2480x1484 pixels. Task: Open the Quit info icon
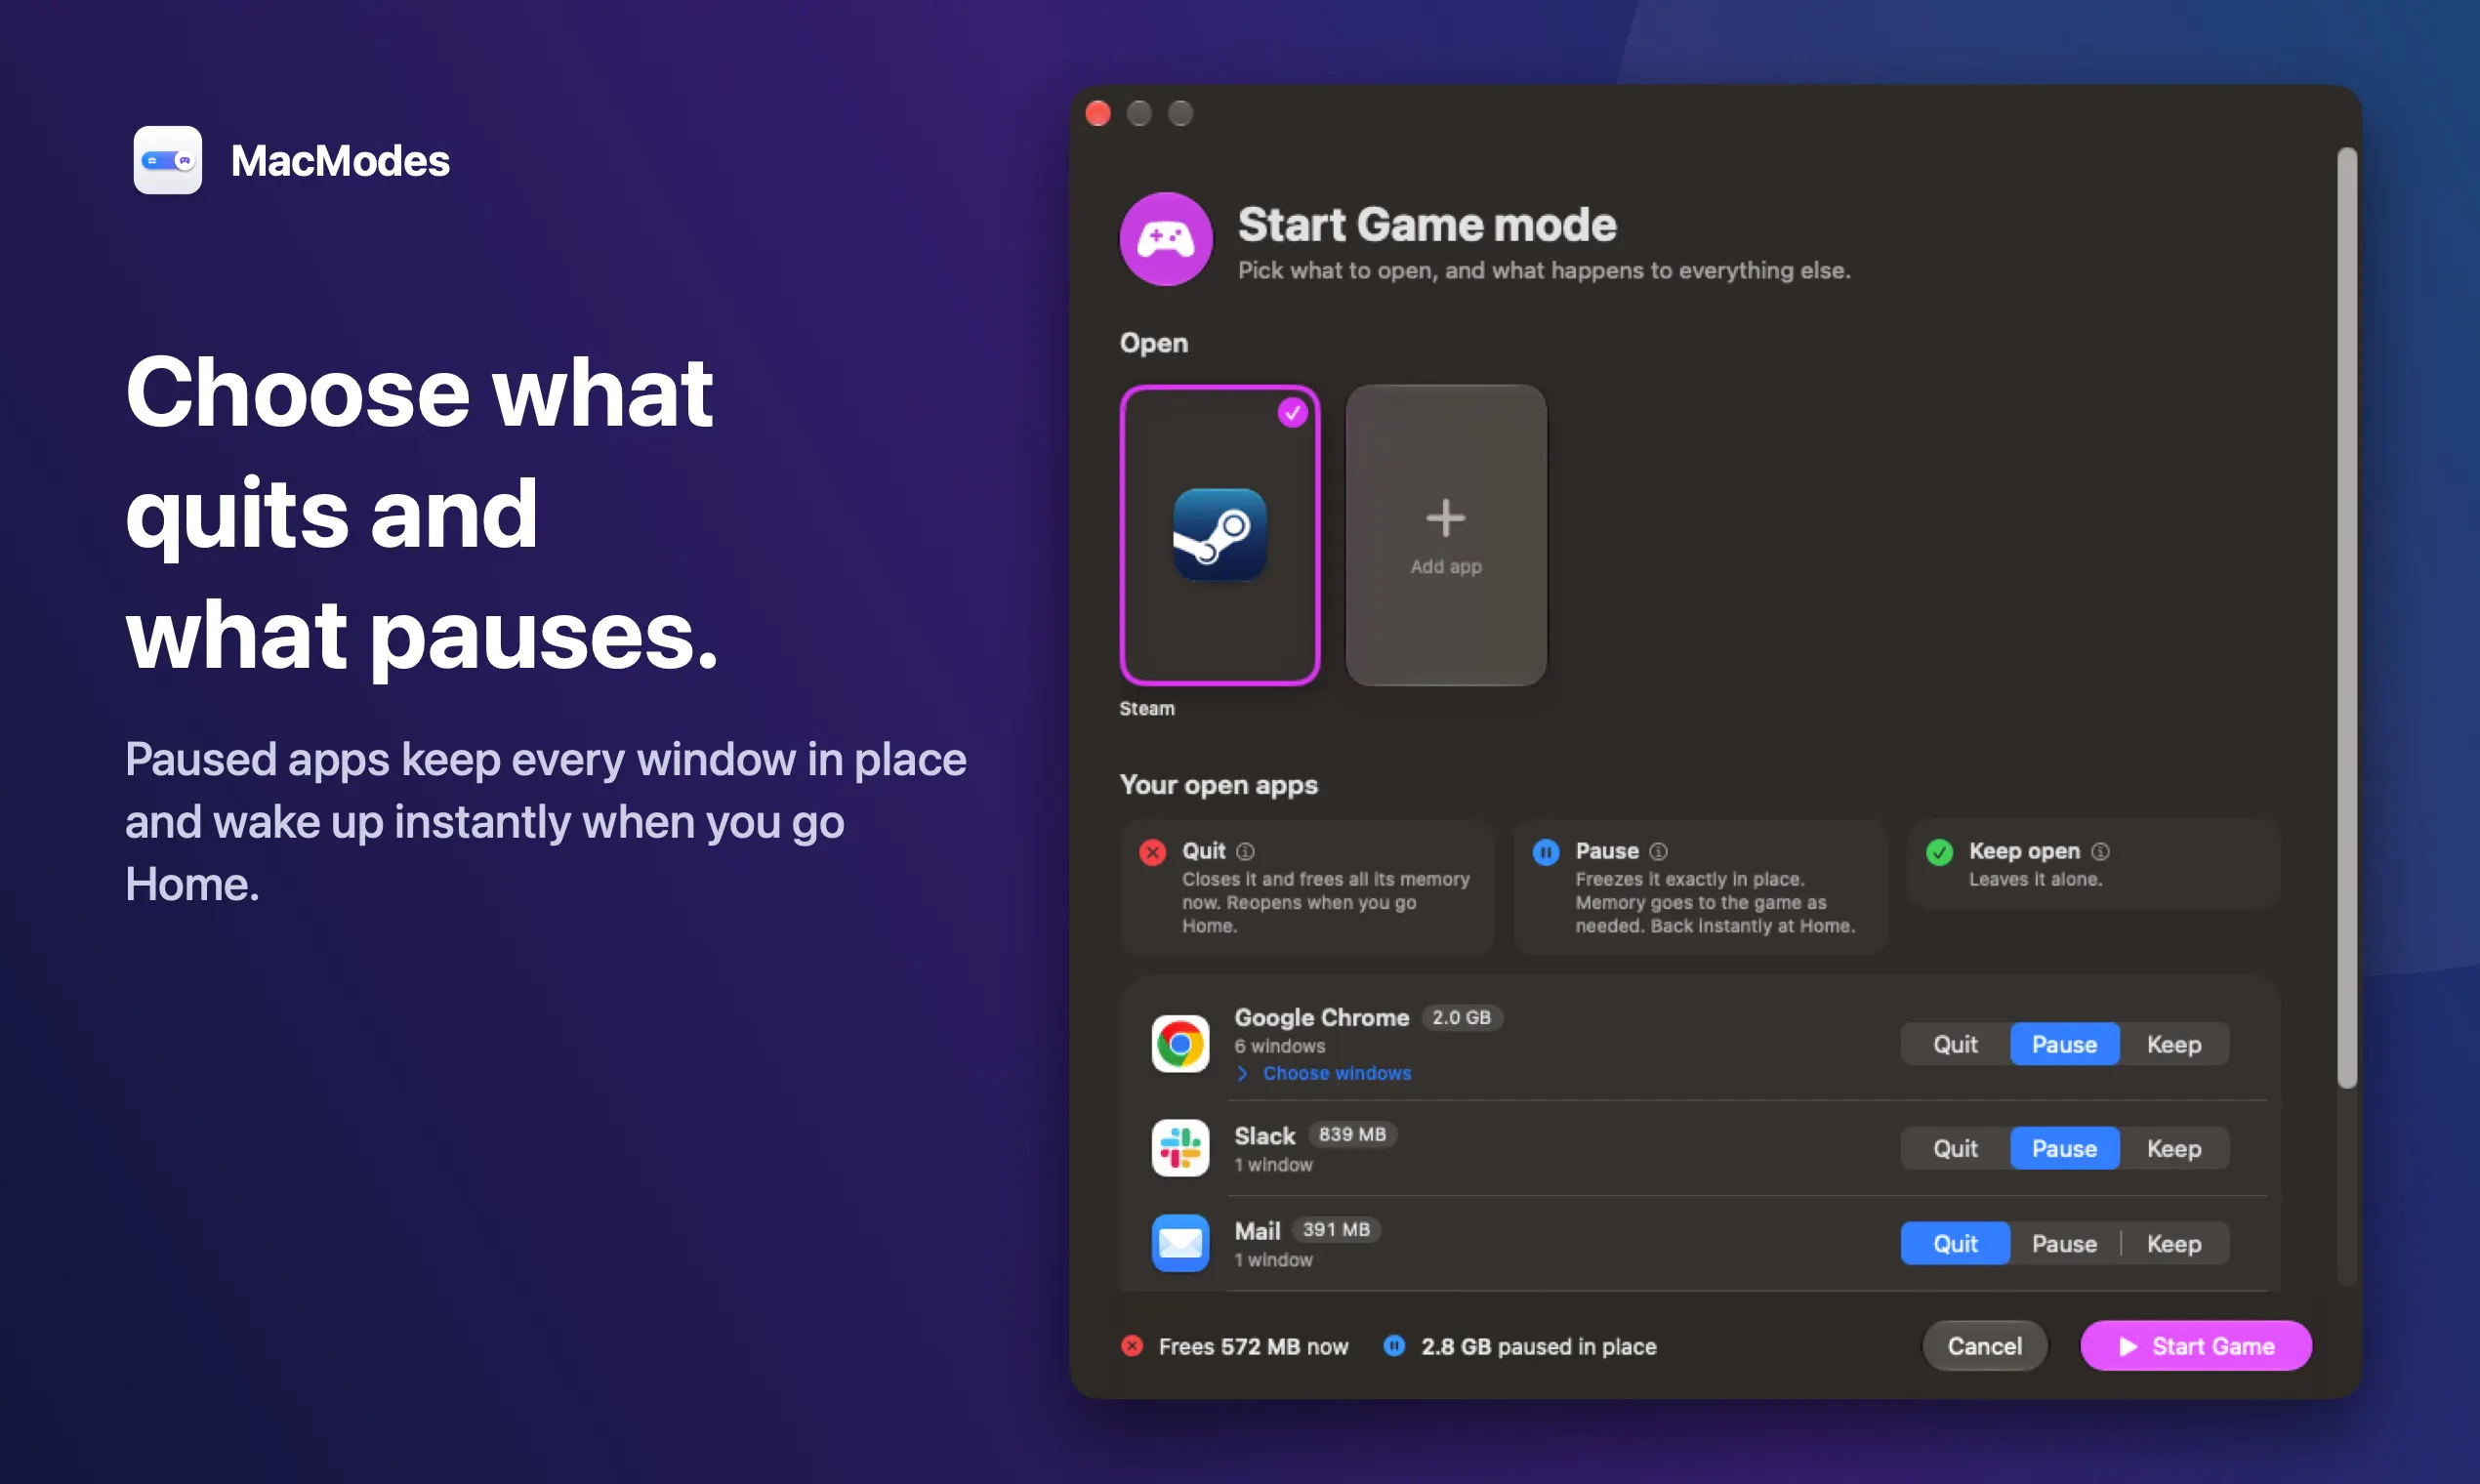1245,851
